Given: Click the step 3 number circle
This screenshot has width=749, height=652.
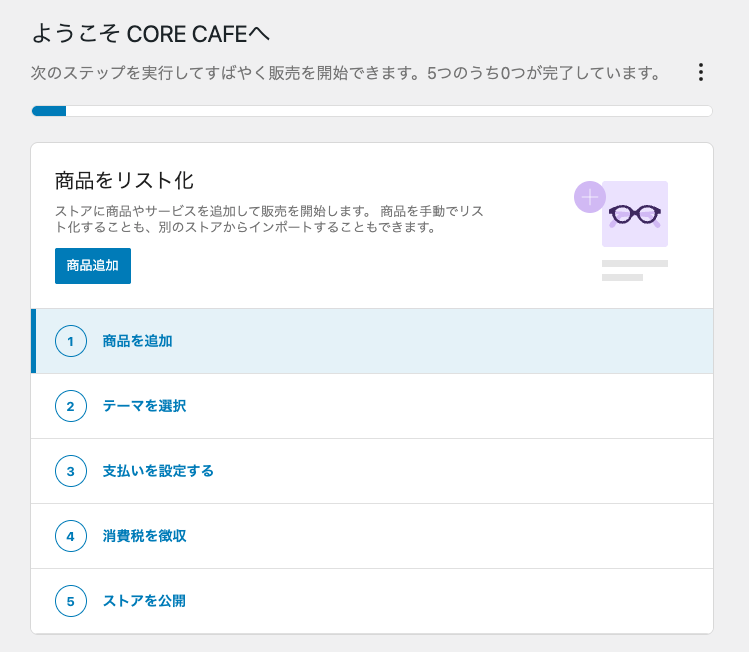Looking at the screenshot, I should click(x=71, y=471).
